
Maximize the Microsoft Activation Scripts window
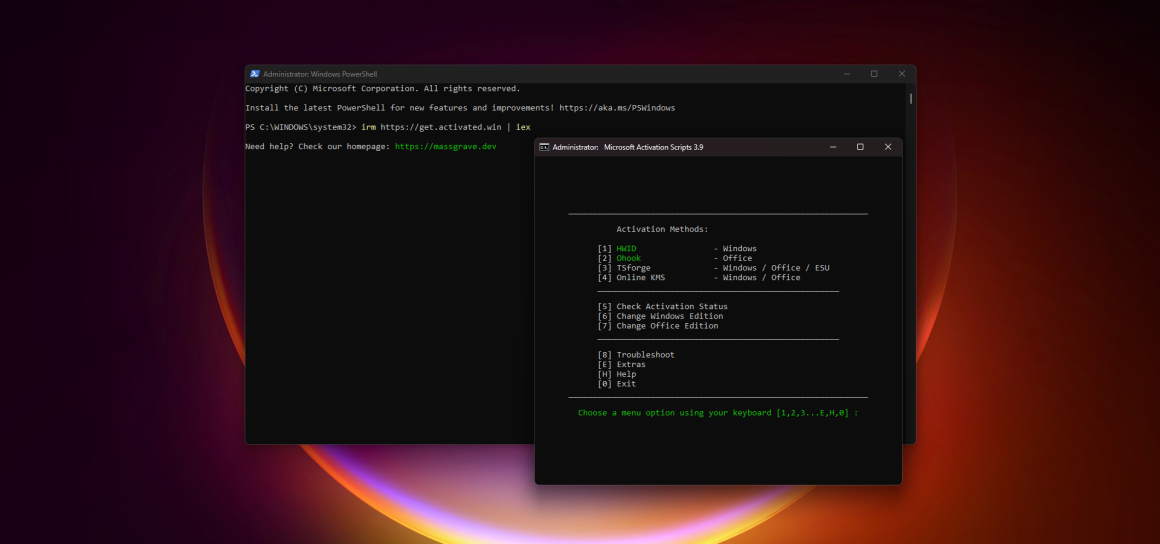click(860, 147)
